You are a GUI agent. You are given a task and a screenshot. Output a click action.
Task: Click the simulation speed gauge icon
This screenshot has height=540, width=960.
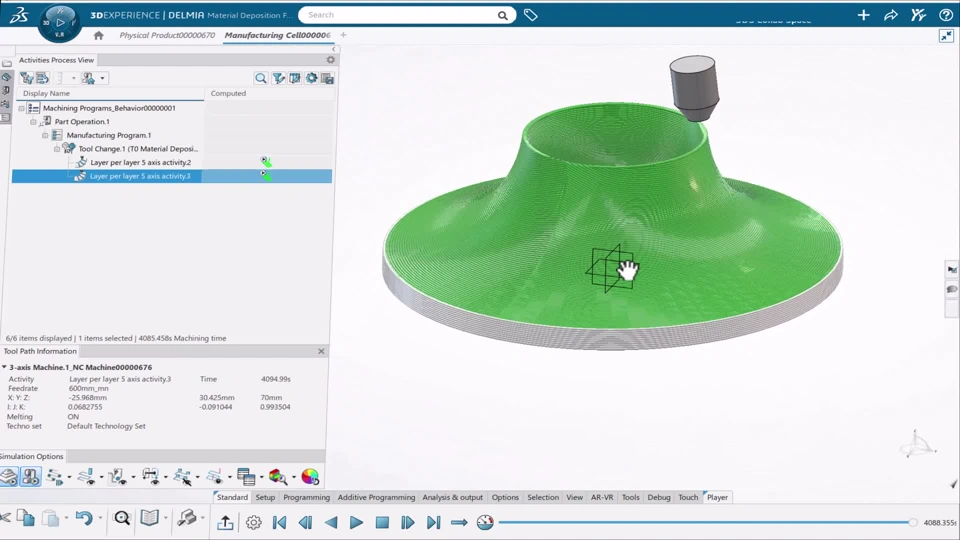click(485, 522)
